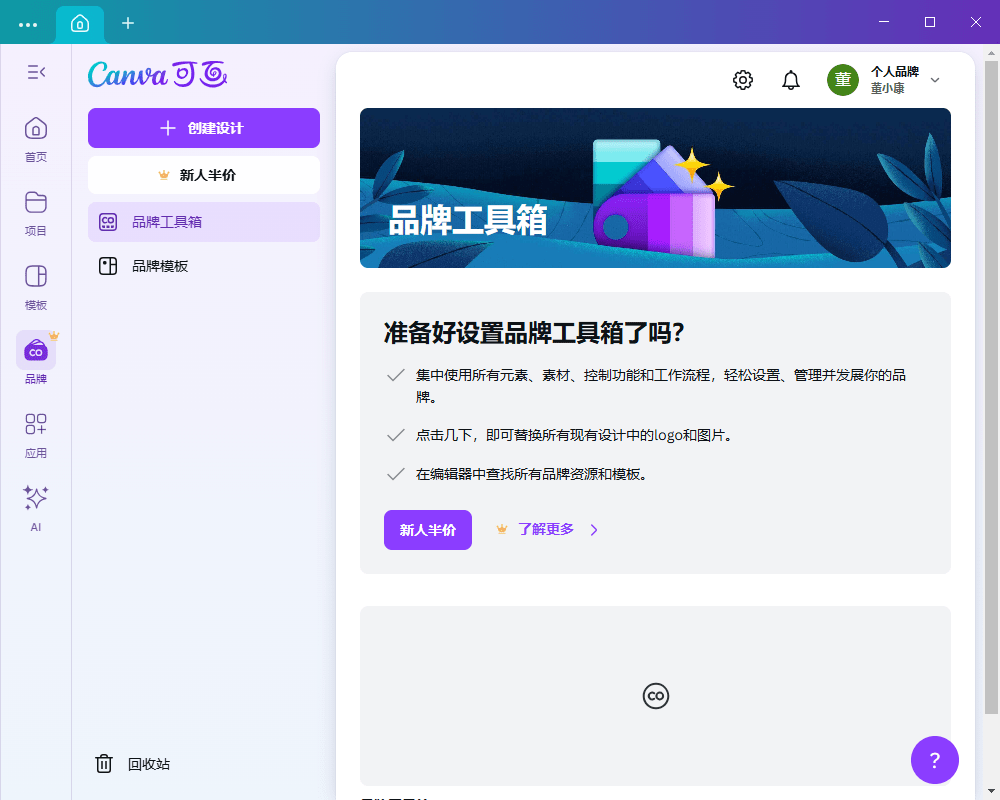
Task: Click the 创建设计 (Create design) button
Action: pos(203,128)
